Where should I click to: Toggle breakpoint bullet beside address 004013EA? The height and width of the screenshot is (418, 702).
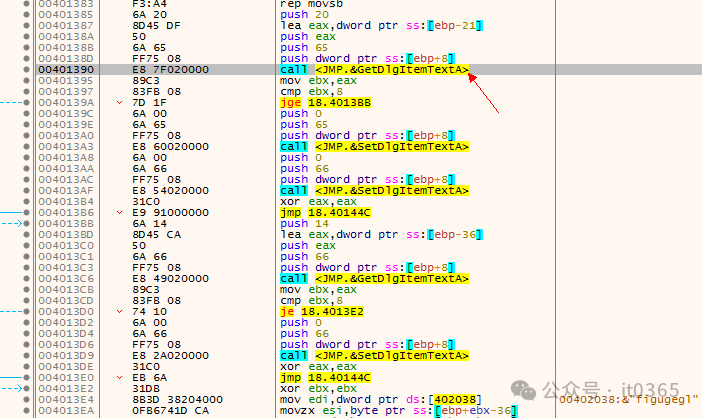coord(27,408)
